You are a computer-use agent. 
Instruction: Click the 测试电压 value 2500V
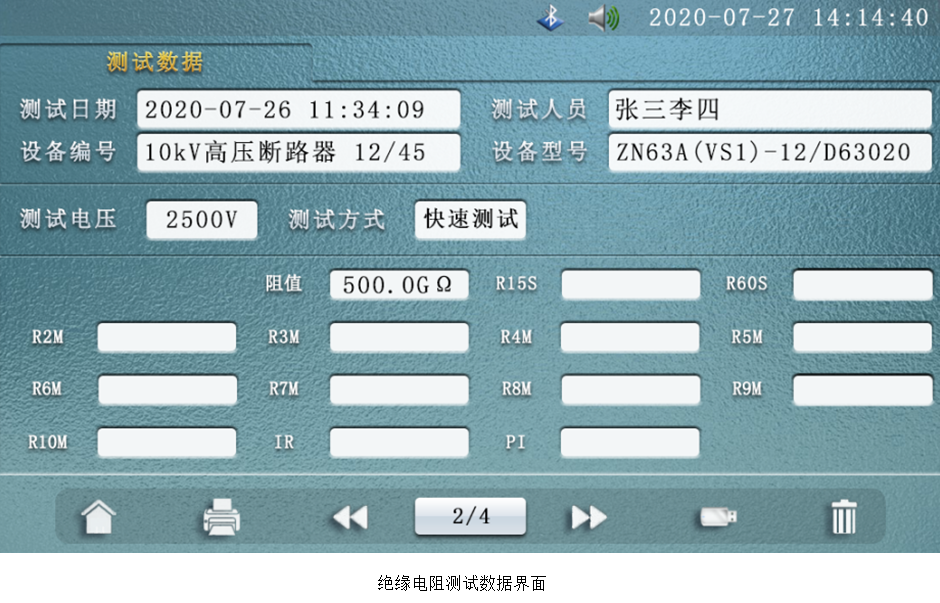(x=202, y=220)
